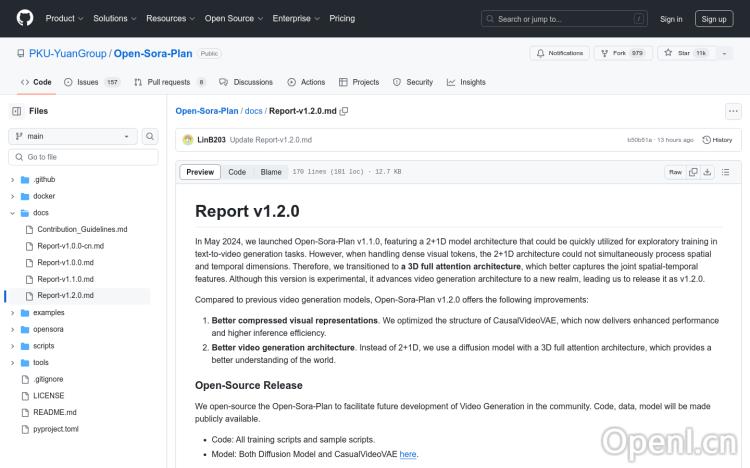Image resolution: width=750 pixels, height=468 pixels.
Task: Download the raw file icon
Action: (x=707, y=172)
